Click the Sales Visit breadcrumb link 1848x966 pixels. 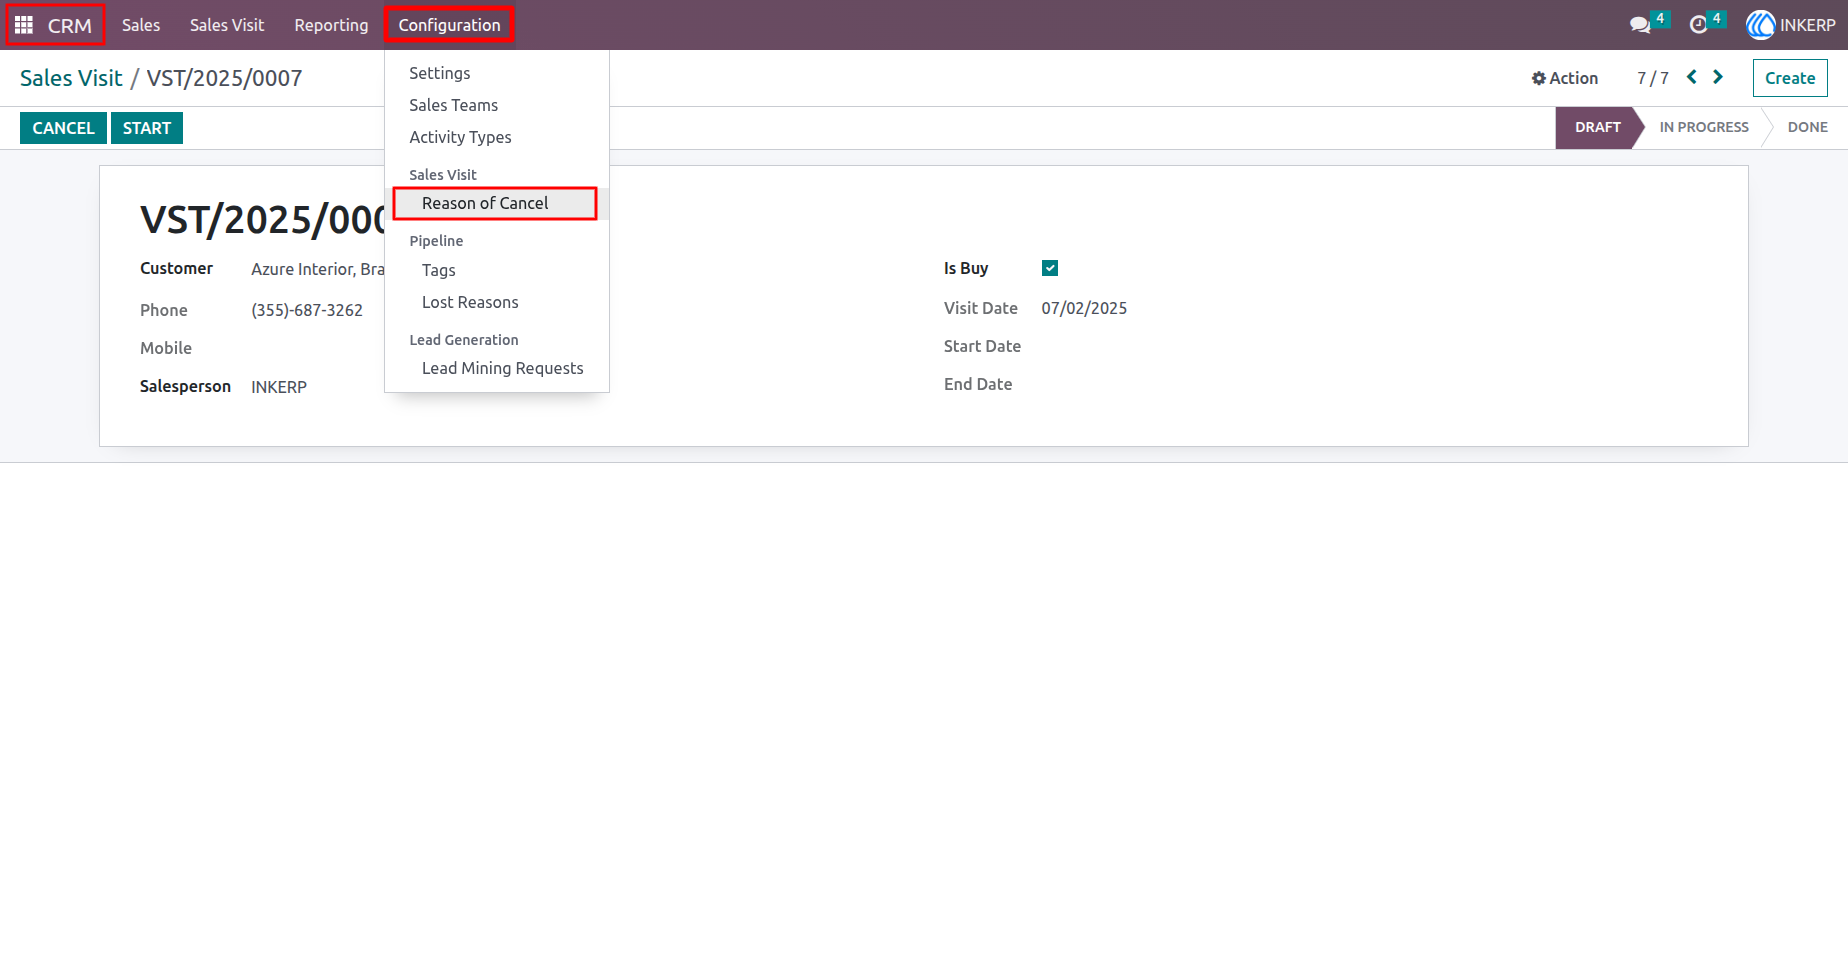[x=71, y=78]
